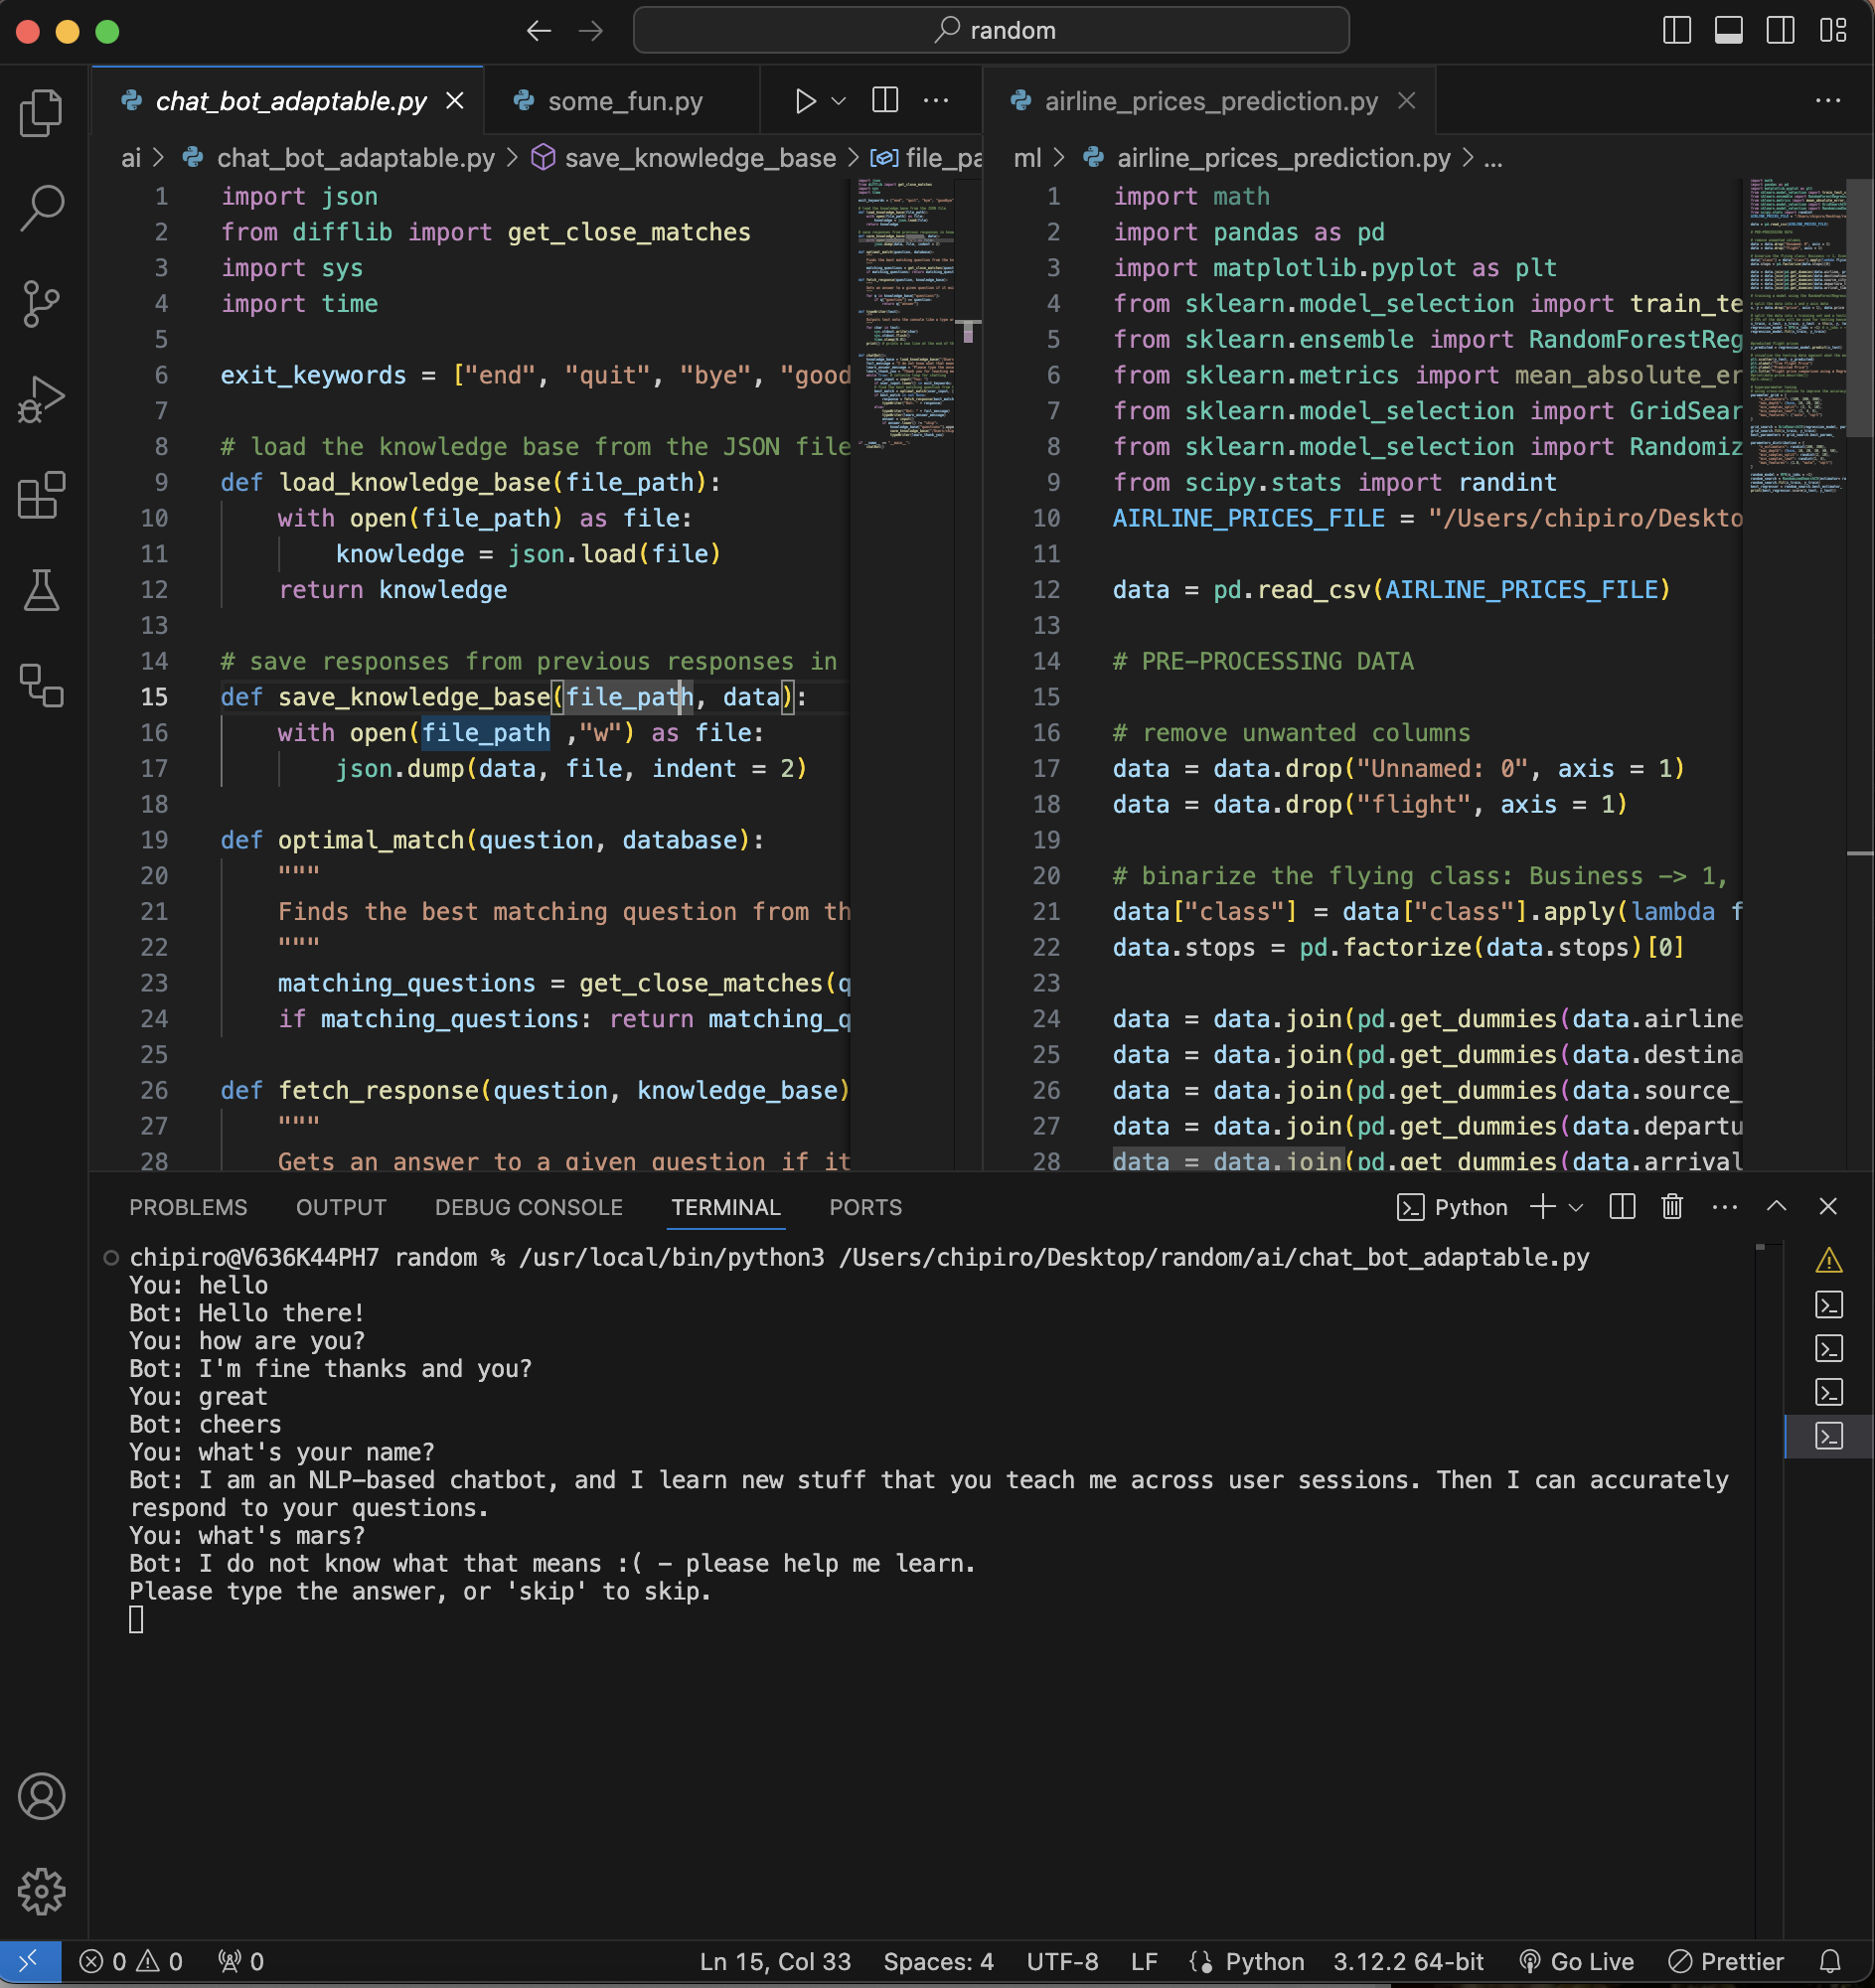Viewport: 1875px width, 1988px height.
Task: Maximize the panel with up chevron
Action: coord(1777,1206)
